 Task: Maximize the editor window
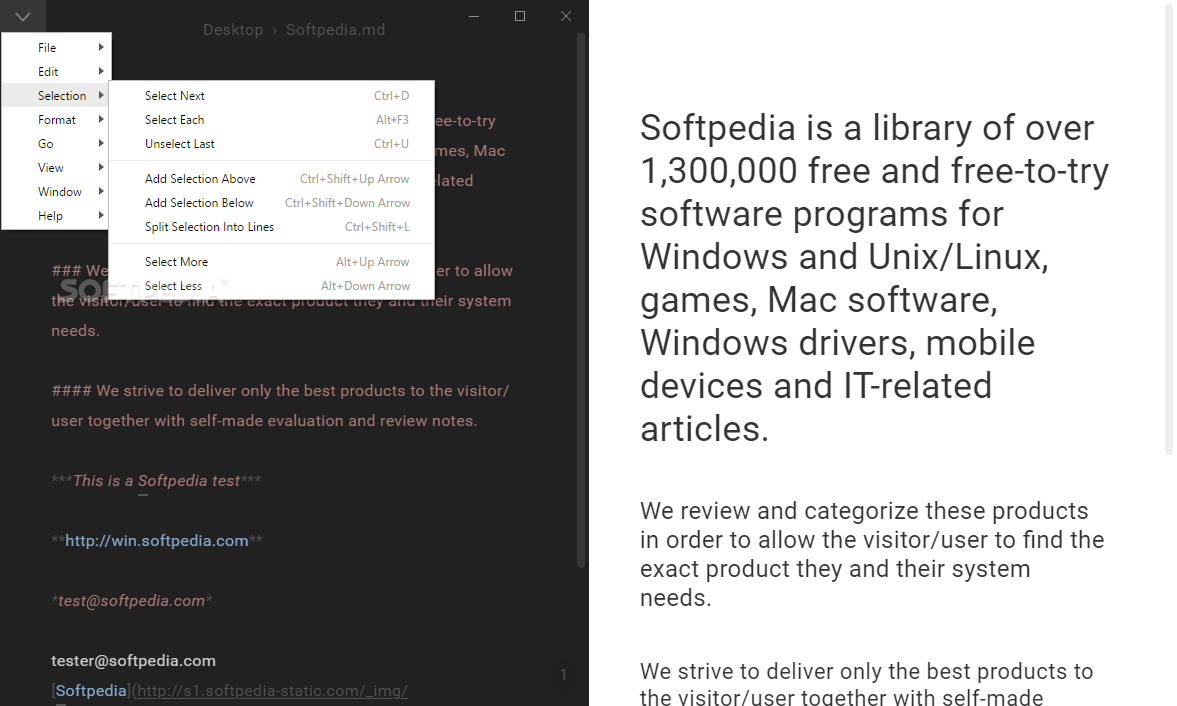(519, 16)
